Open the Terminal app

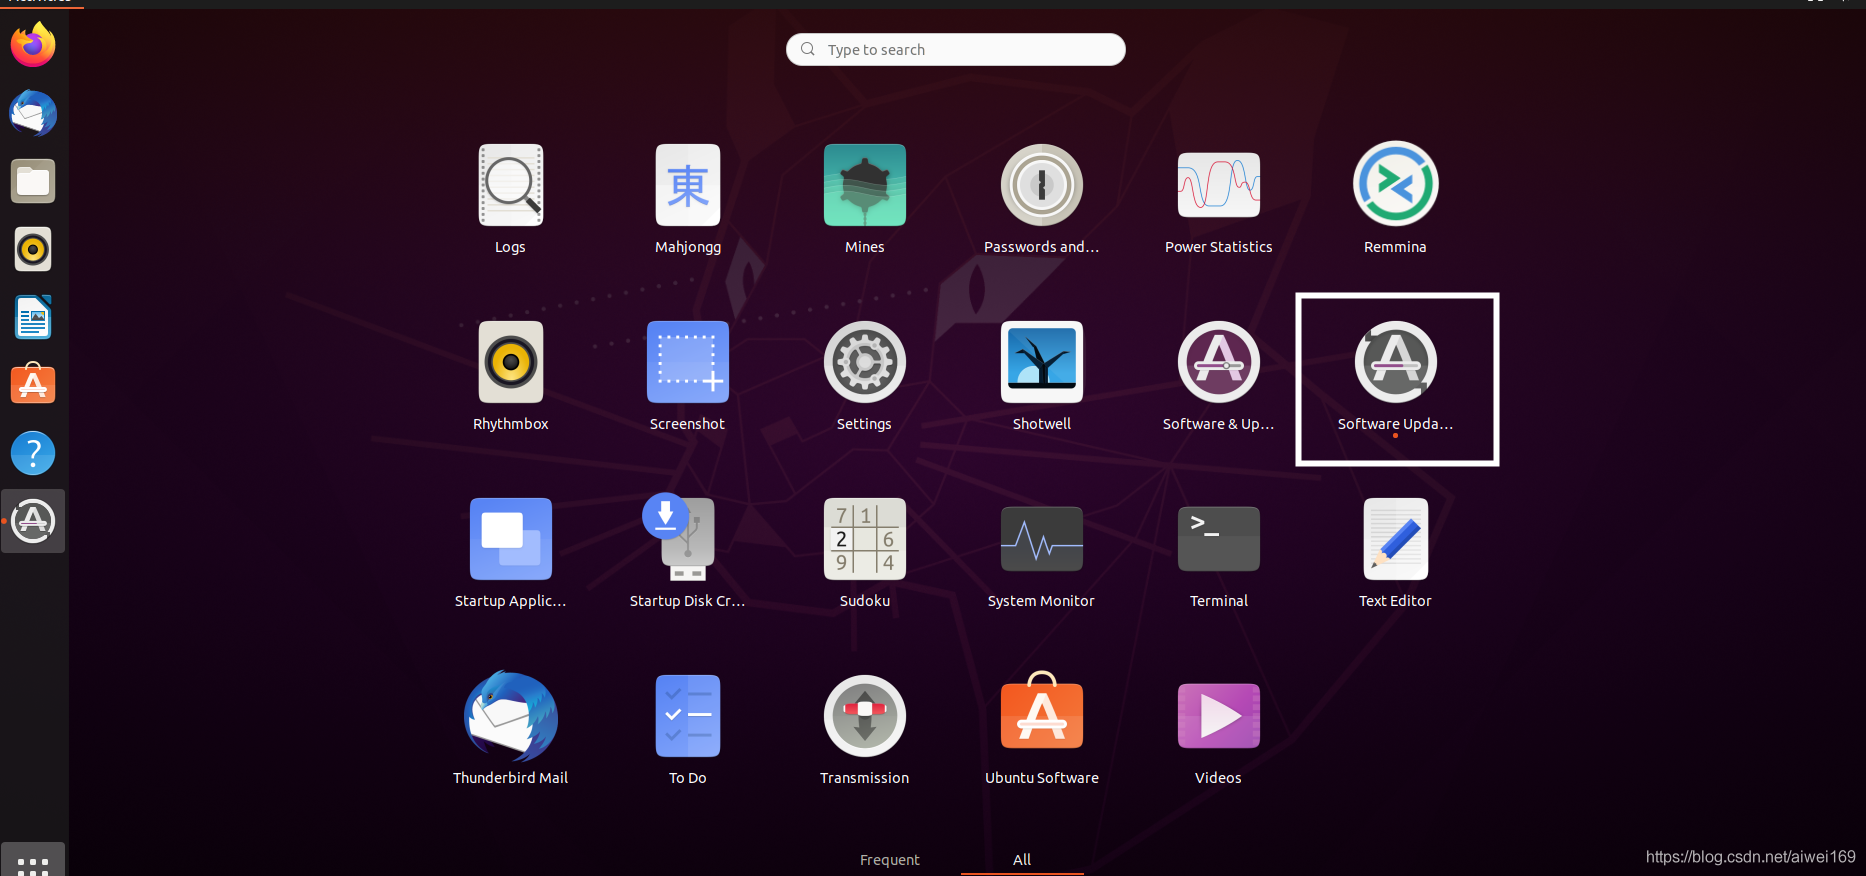(x=1219, y=540)
